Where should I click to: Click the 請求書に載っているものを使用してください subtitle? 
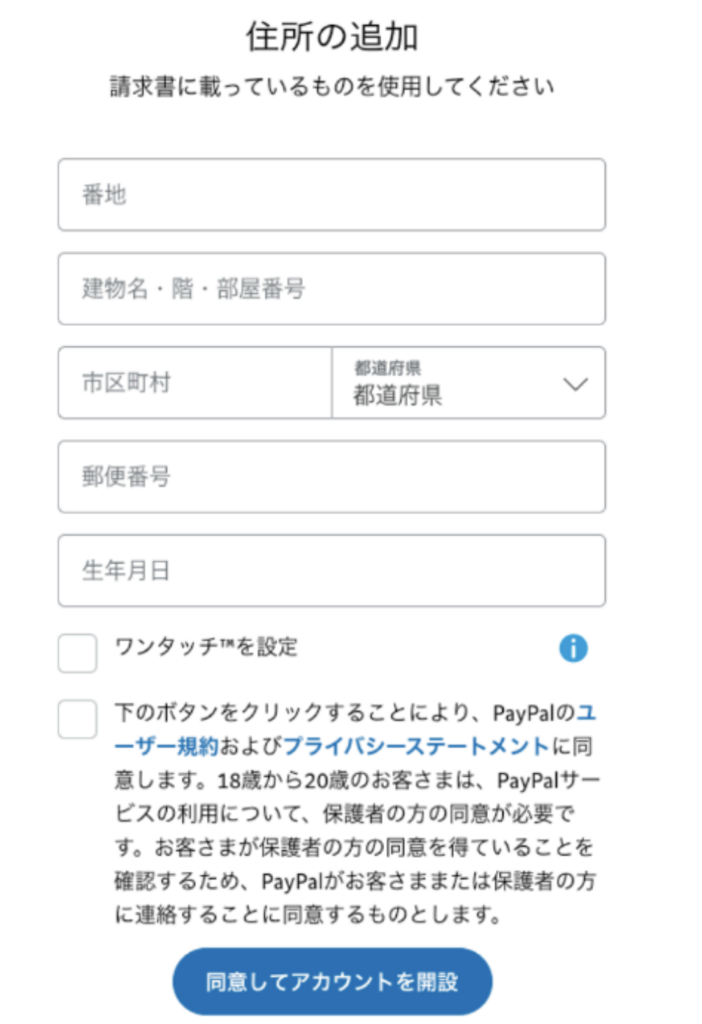[x=332, y=87]
